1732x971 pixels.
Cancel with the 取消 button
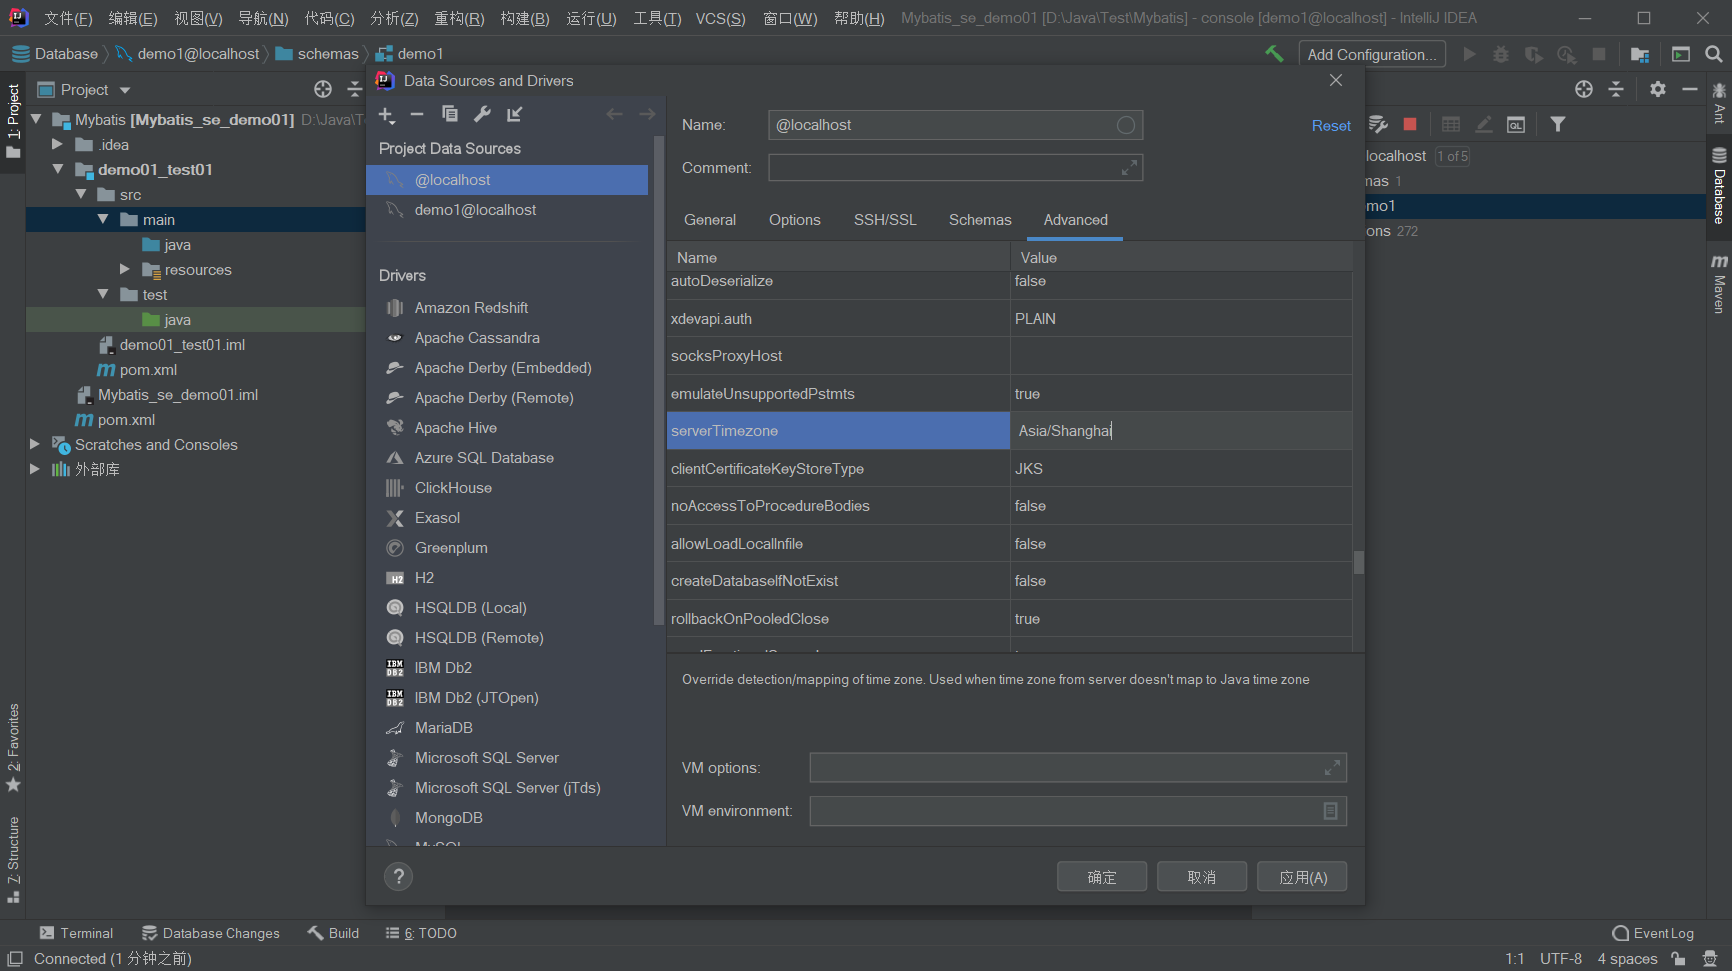pos(1202,877)
